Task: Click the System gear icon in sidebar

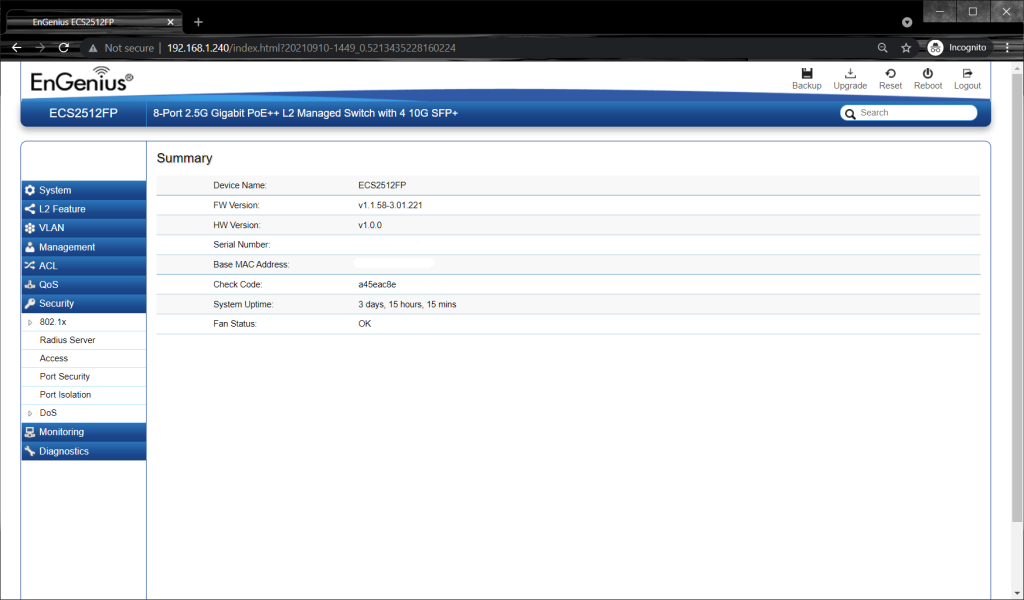Action: coord(30,190)
